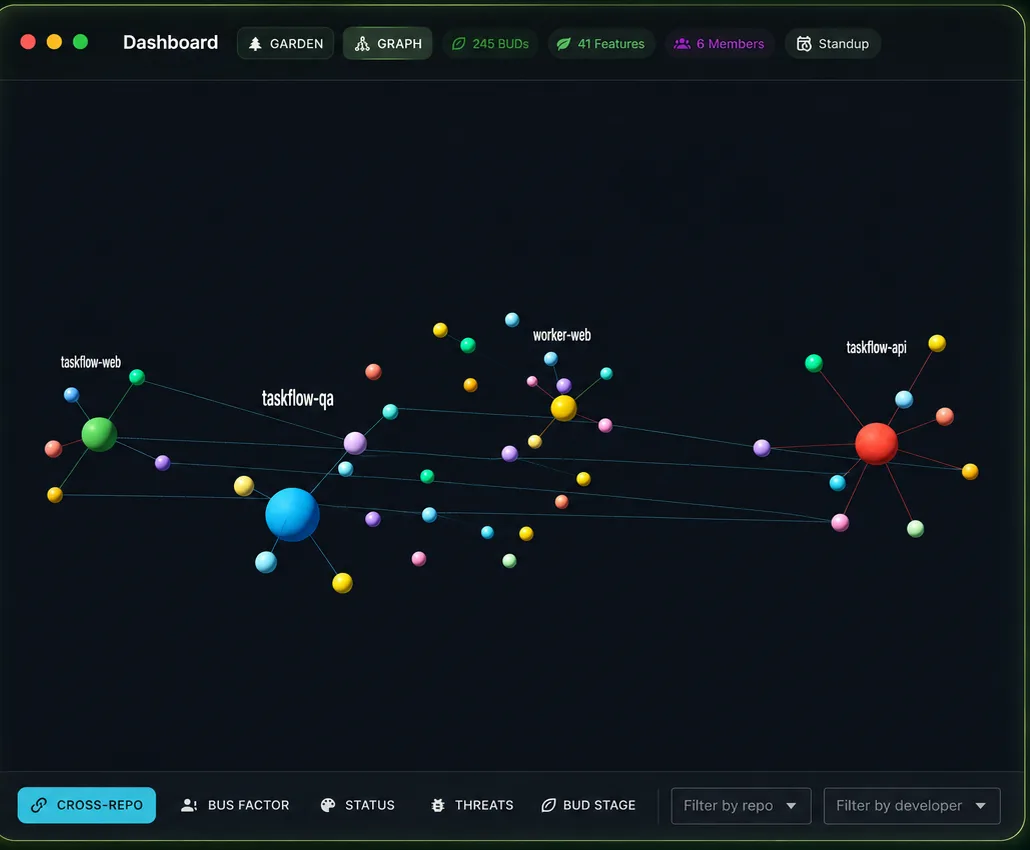Screen dimensions: 1030x850
Task: Switch to the GRAPH view
Action: pyautogui.click(x=388, y=43)
